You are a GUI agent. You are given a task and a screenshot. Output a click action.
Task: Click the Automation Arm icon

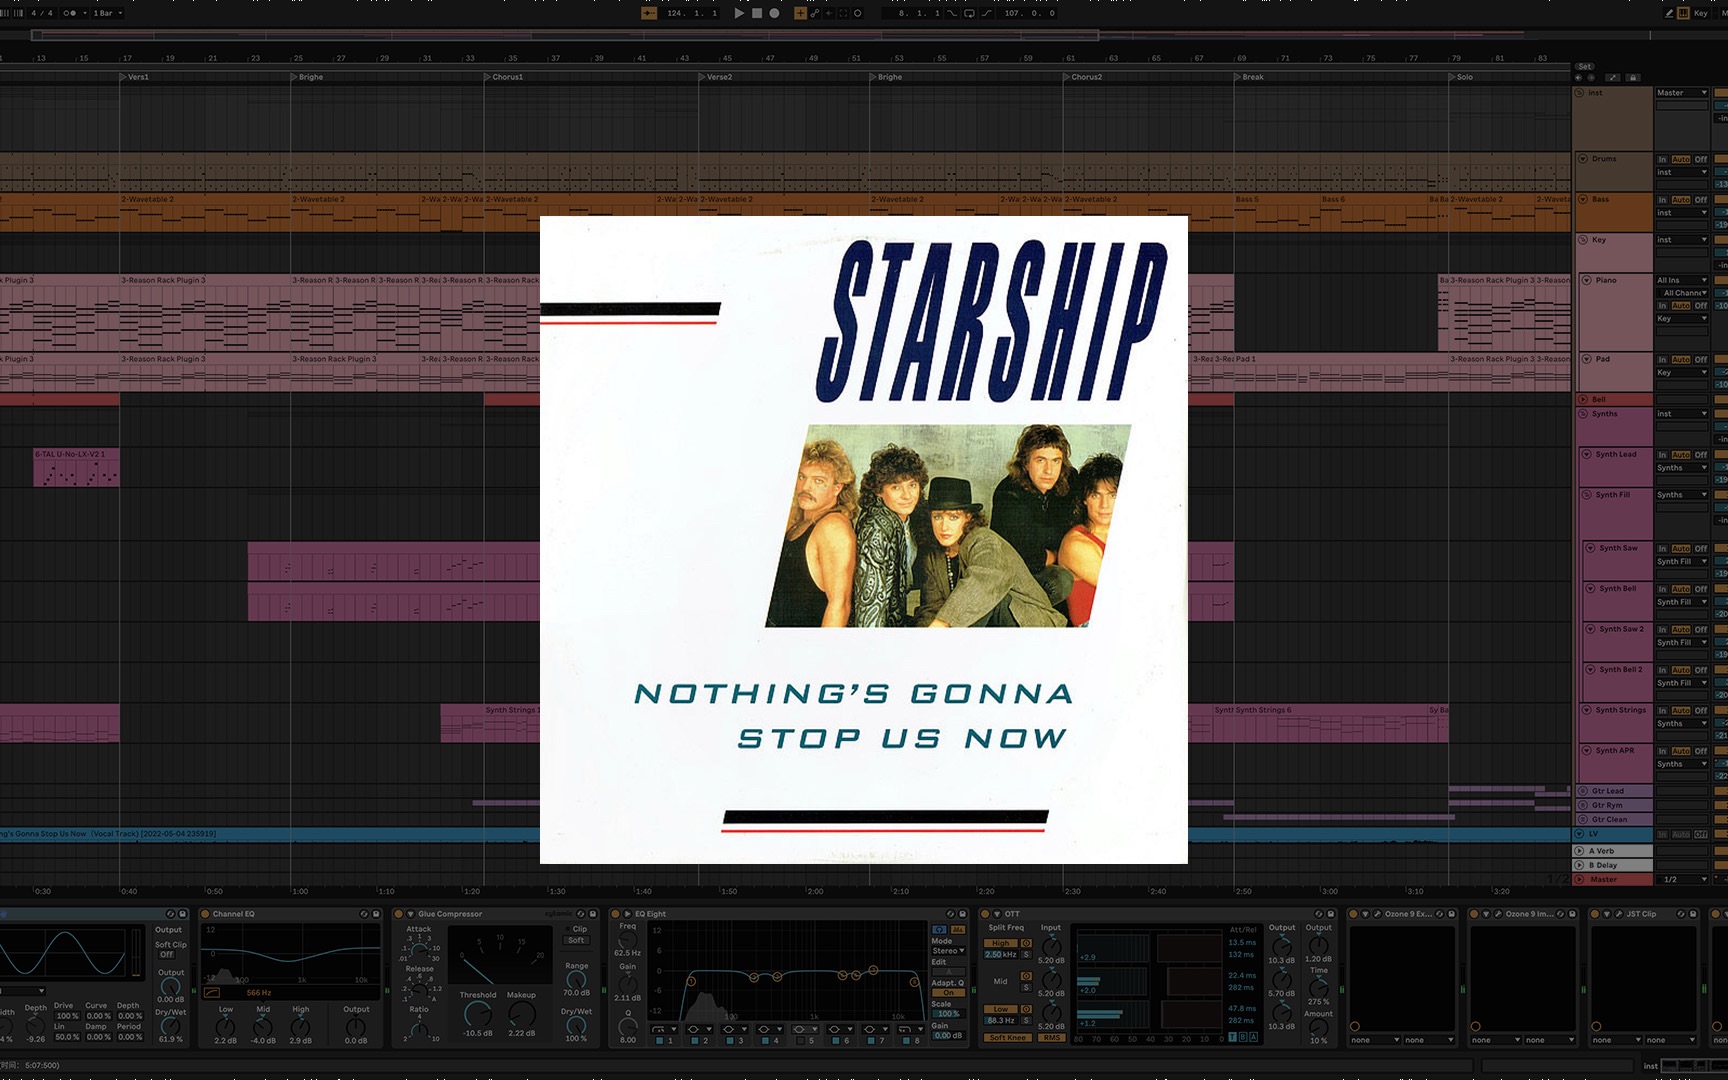point(815,13)
